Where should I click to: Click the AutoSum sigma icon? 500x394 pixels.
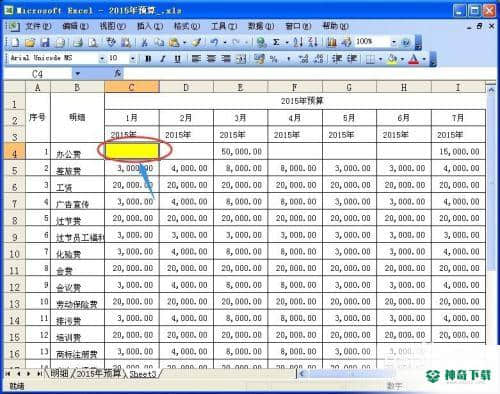pyautogui.click(x=276, y=42)
